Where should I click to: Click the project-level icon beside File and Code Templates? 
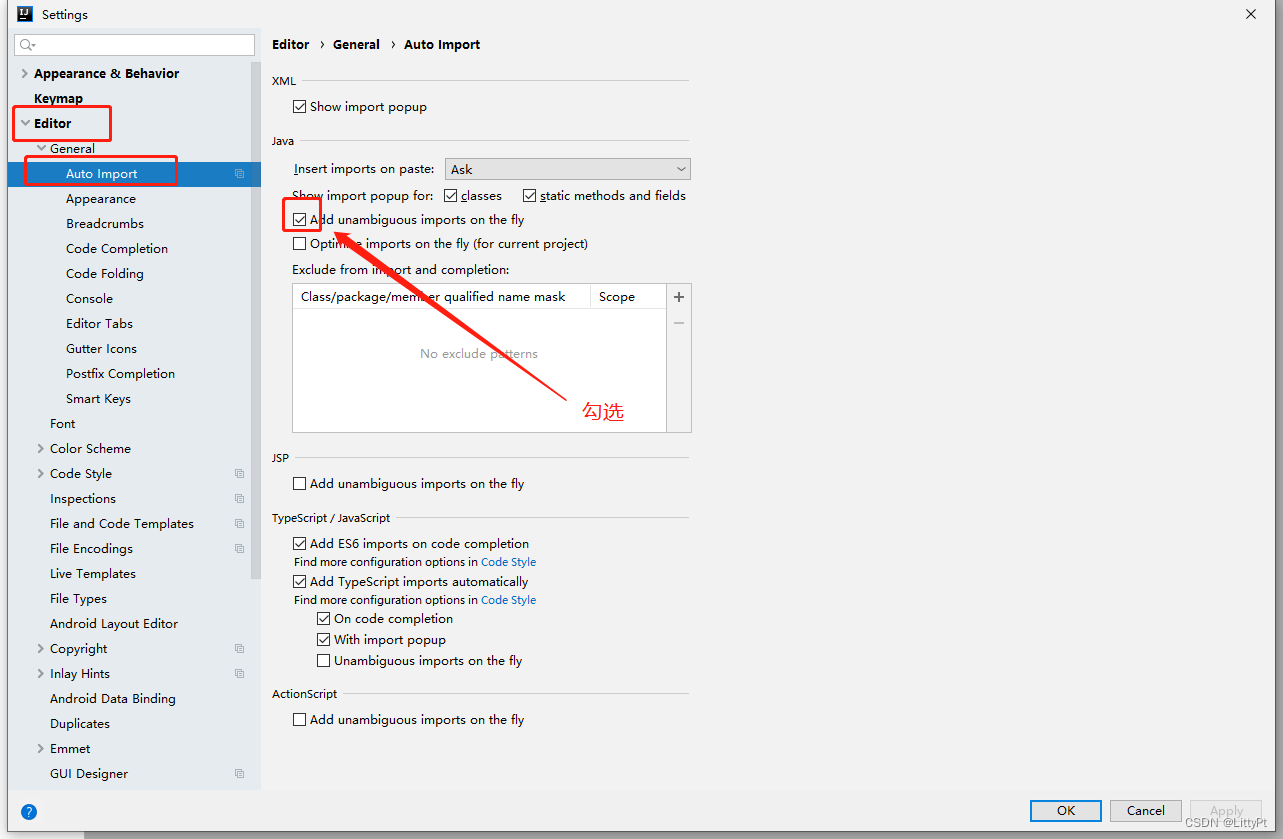(x=240, y=524)
